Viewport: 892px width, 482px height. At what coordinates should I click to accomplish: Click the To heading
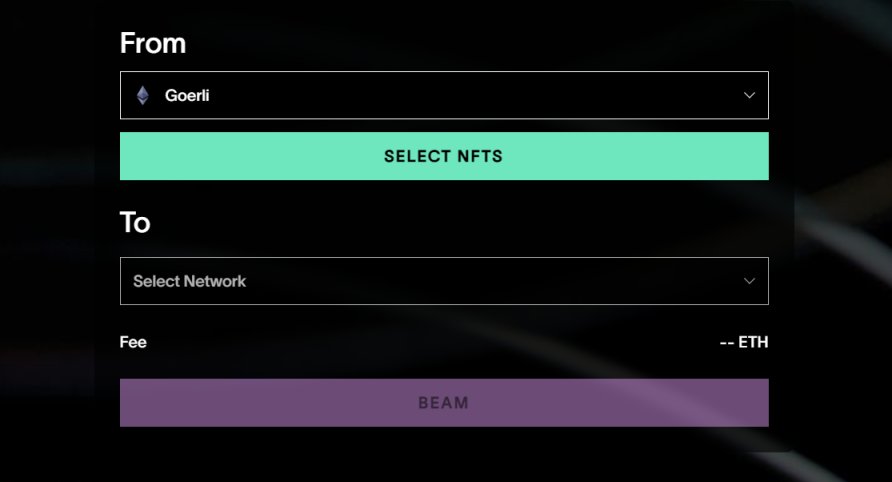pos(135,222)
